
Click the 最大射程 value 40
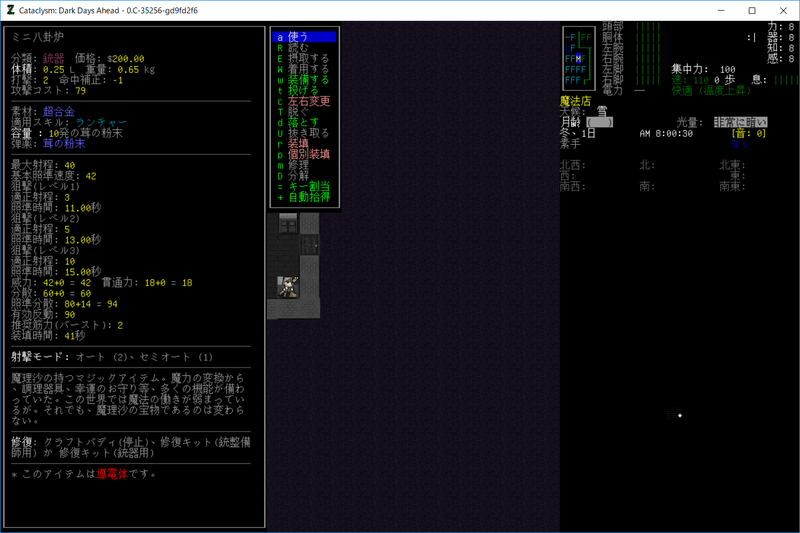70,165
